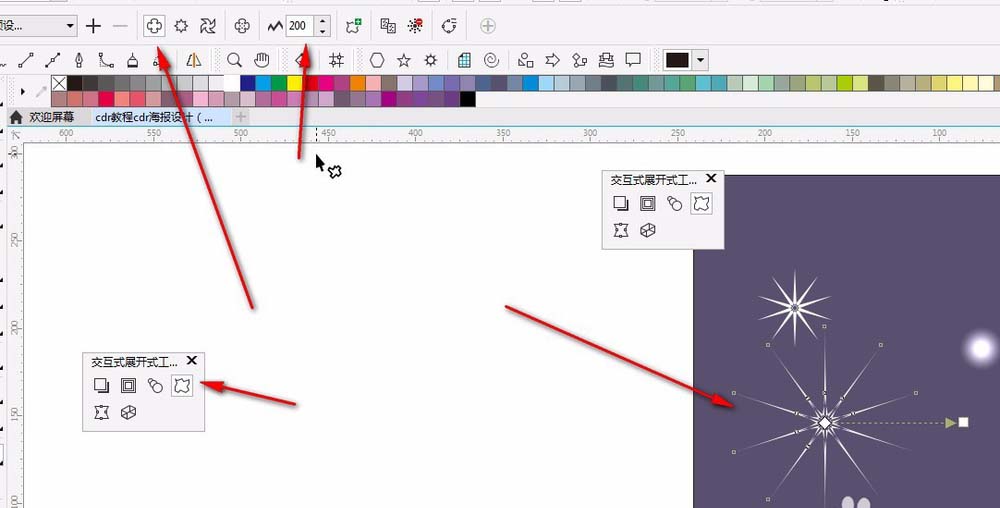Image resolution: width=1000 pixels, height=508 pixels.
Task: Click the amplitude field showing 200
Action: [x=300, y=26]
